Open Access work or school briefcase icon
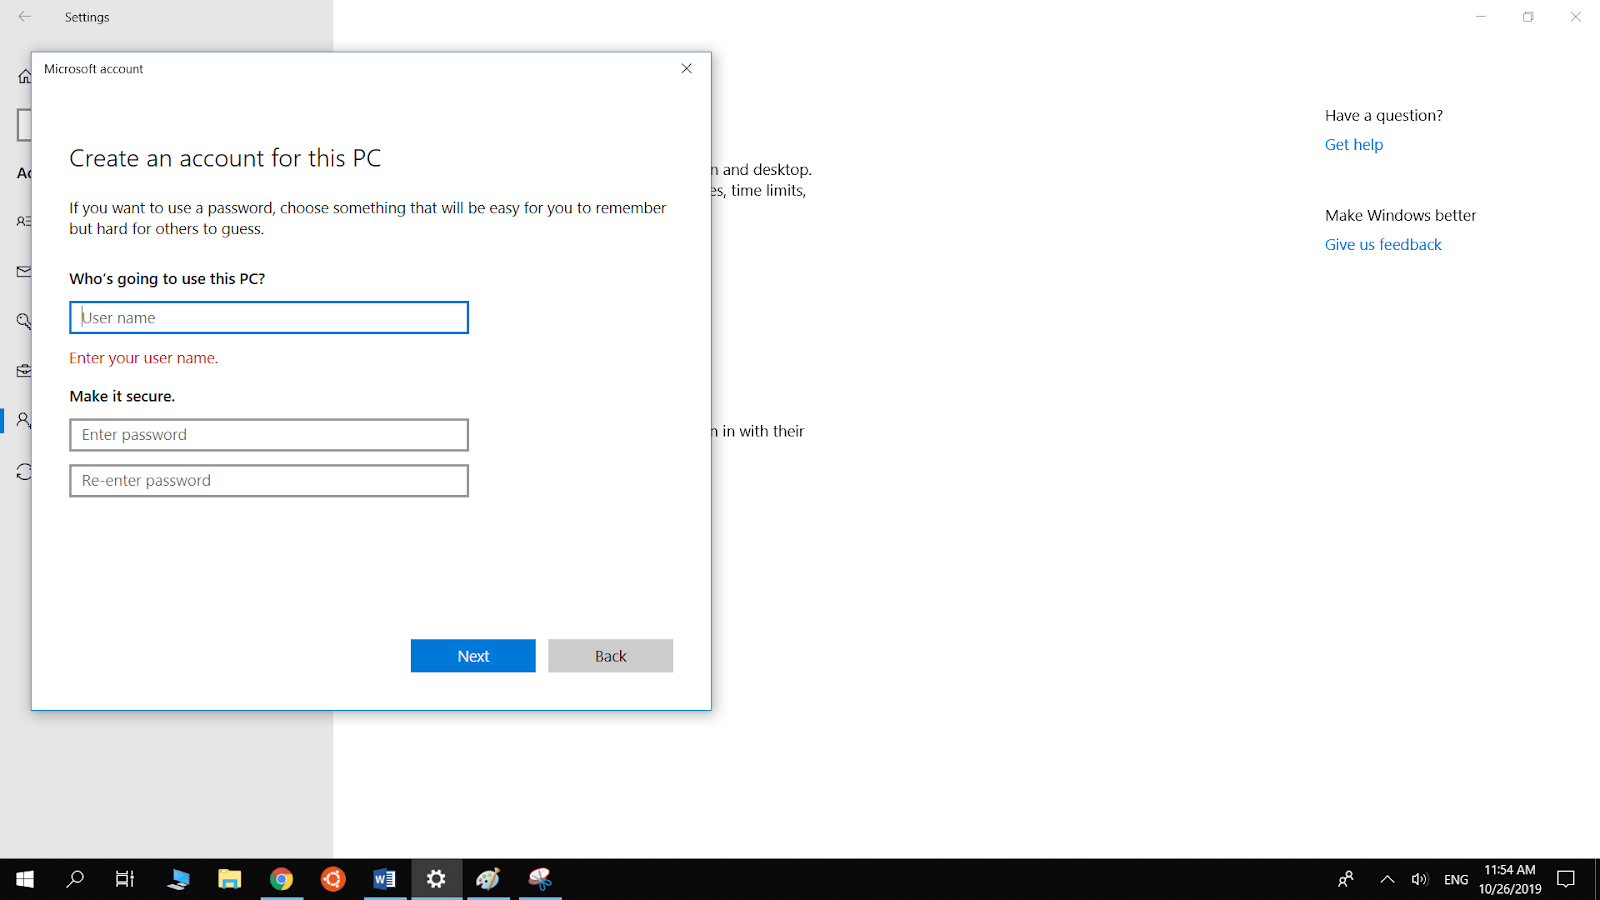1600x900 pixels. (x=24, y=371)
